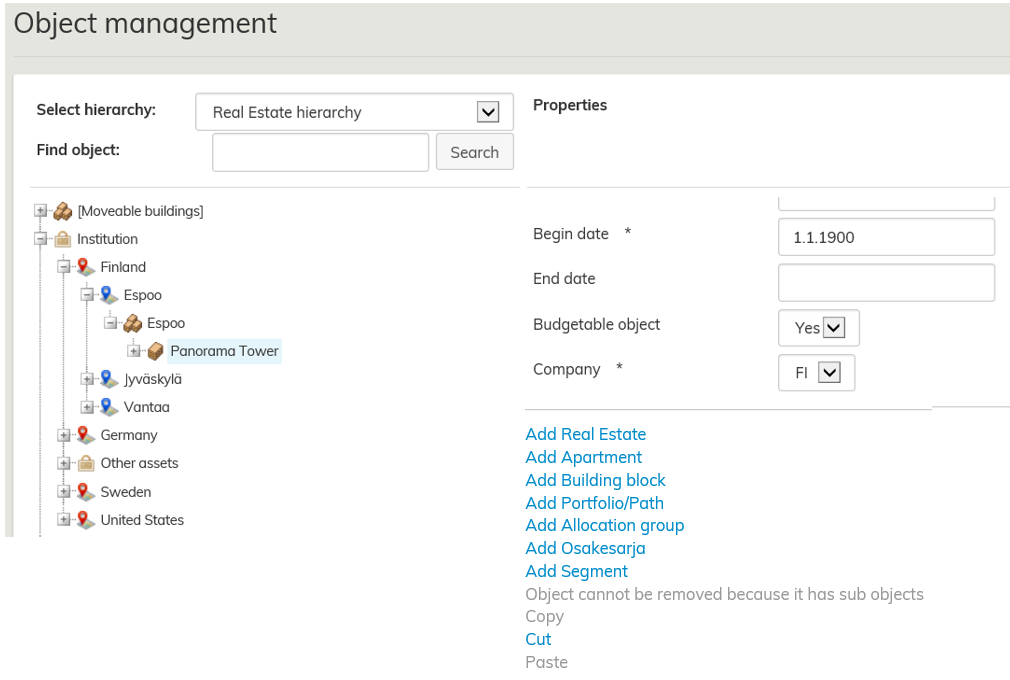Click the red map pin icon beside Finland
1010x680 pixels.
tap(85, 267)
